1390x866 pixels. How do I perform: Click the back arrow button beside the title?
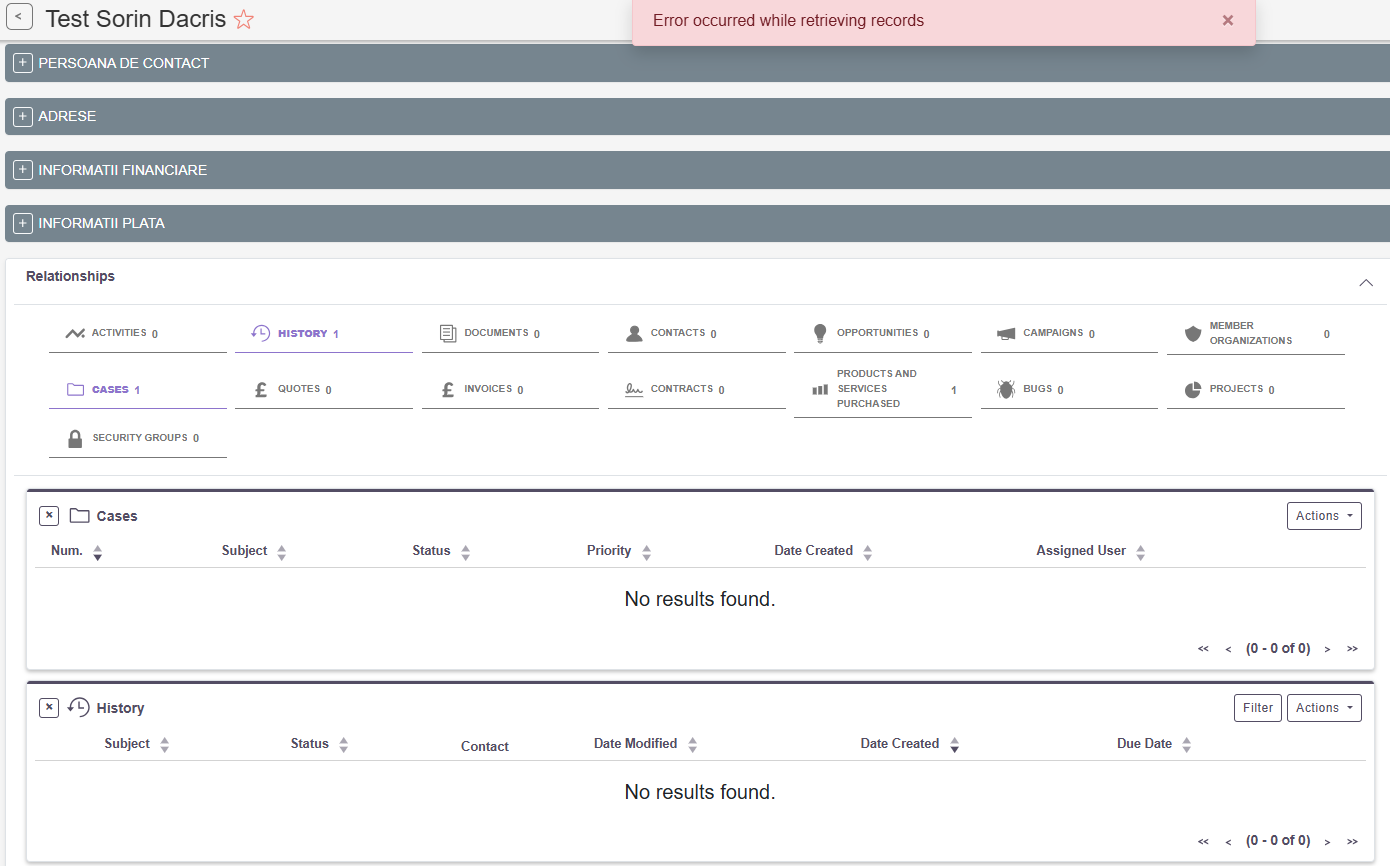[x=21, y=18]
